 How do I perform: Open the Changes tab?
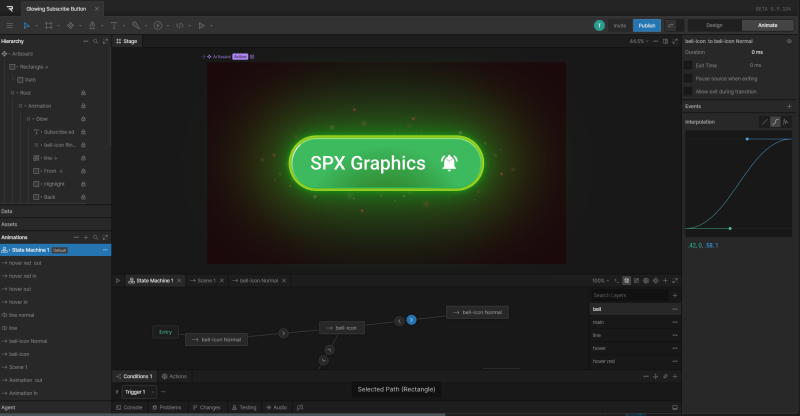click(207, 407)
